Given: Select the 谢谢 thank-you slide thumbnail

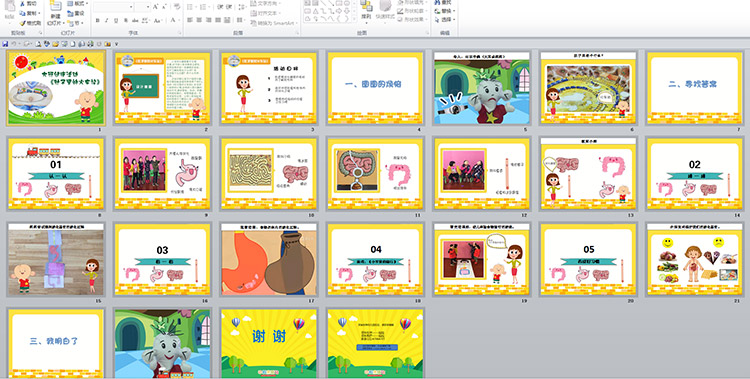Looking at the screenshot, I should click(269, 344).
